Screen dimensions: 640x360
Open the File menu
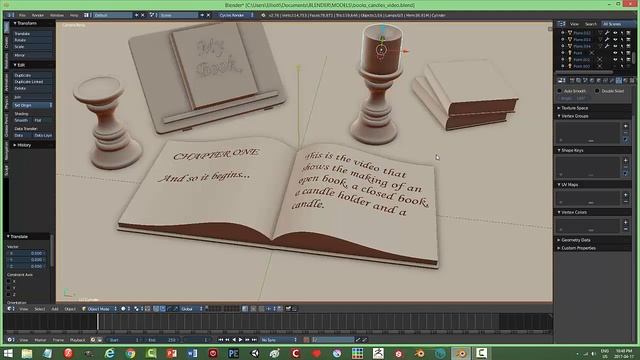pyautogui.click(x=22, y=15)
